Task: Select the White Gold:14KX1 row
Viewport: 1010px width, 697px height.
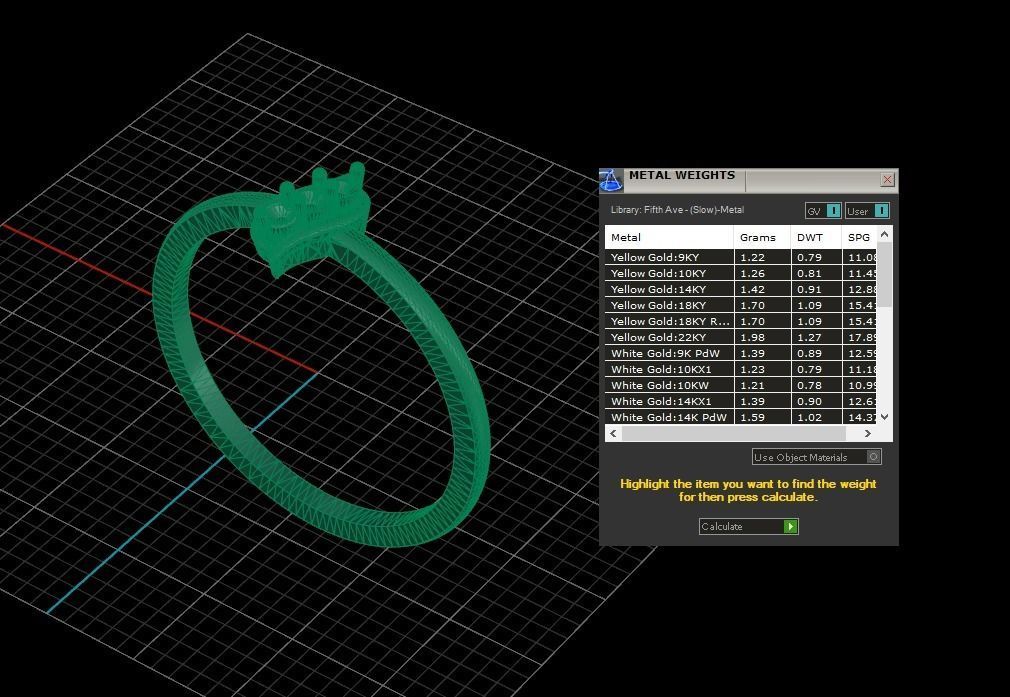Action: (x=741, y=401)
